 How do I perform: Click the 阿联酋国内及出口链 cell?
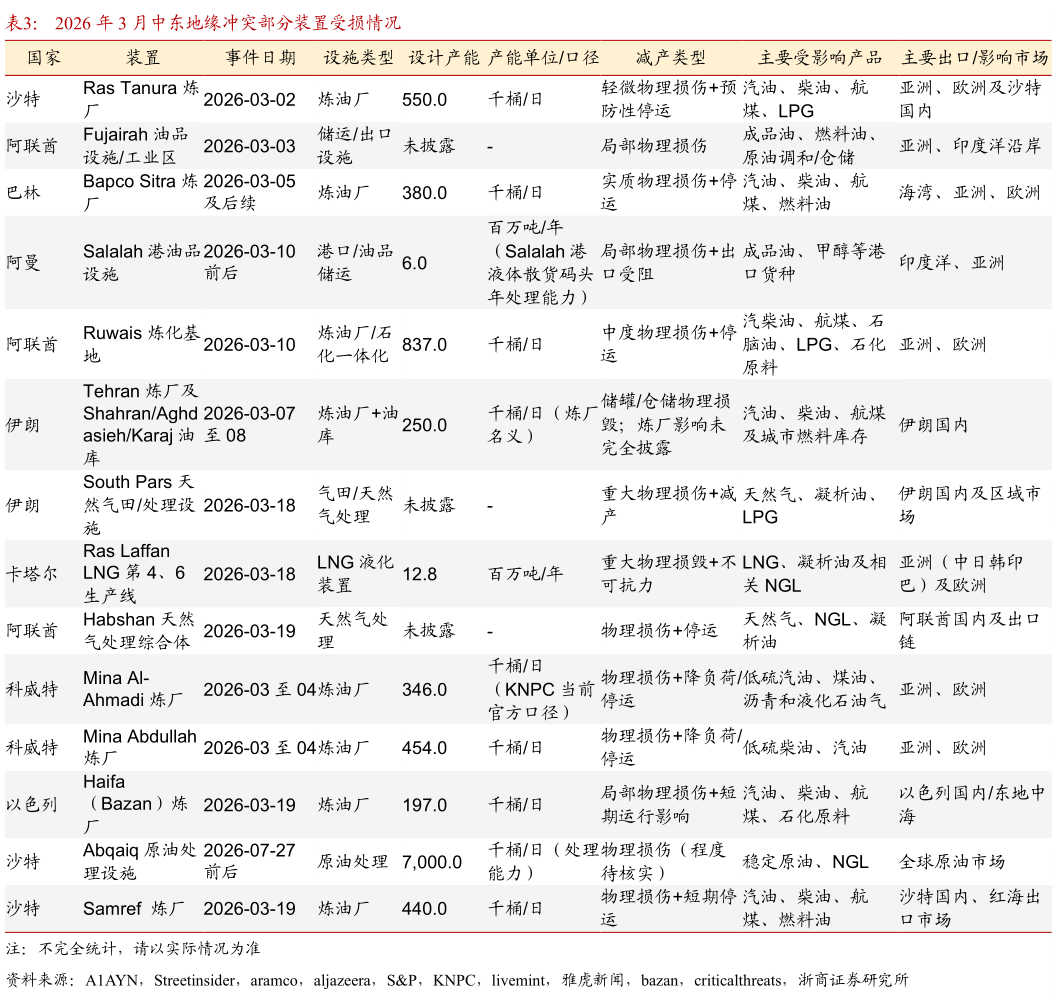(x=970, y=630)
